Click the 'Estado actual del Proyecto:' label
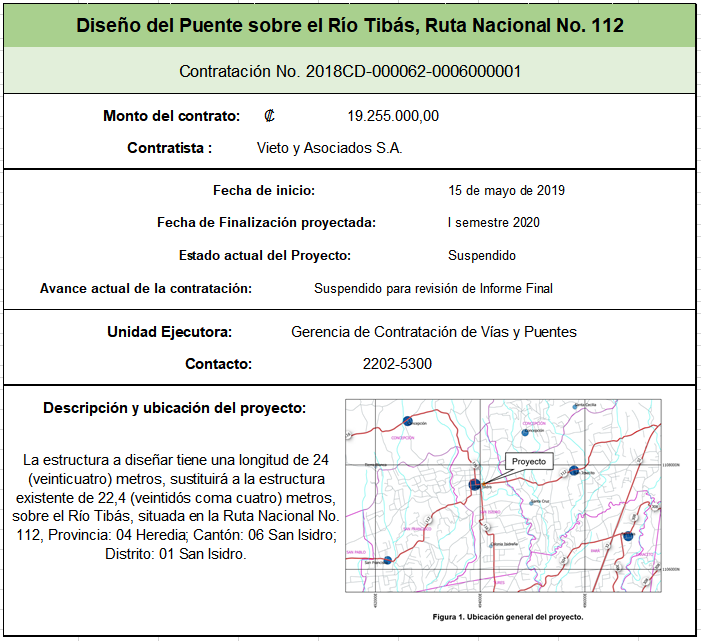The width and height of the screenshot is (701, 641). tap(265, 256)
